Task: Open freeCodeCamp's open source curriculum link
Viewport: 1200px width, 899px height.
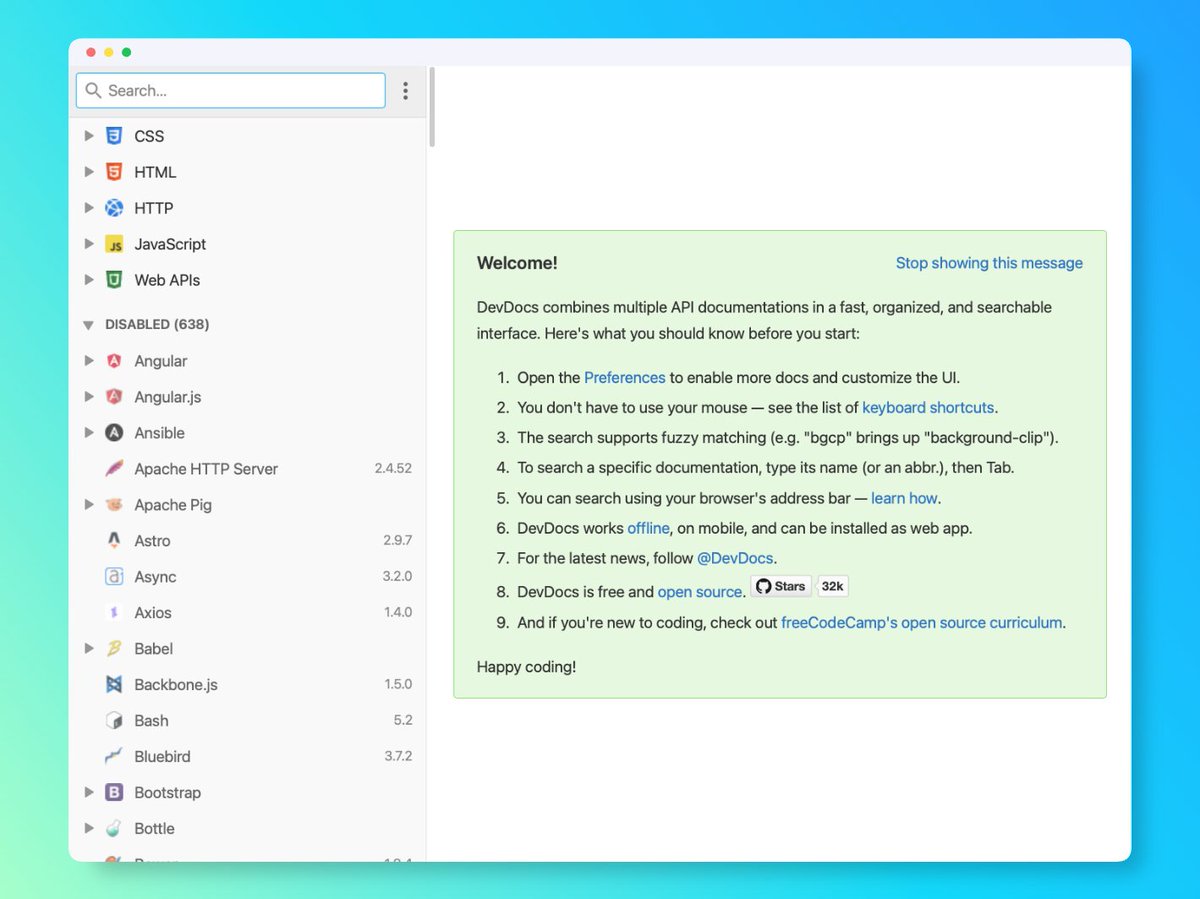Action: pyautogui.click(x=921, y=622)
